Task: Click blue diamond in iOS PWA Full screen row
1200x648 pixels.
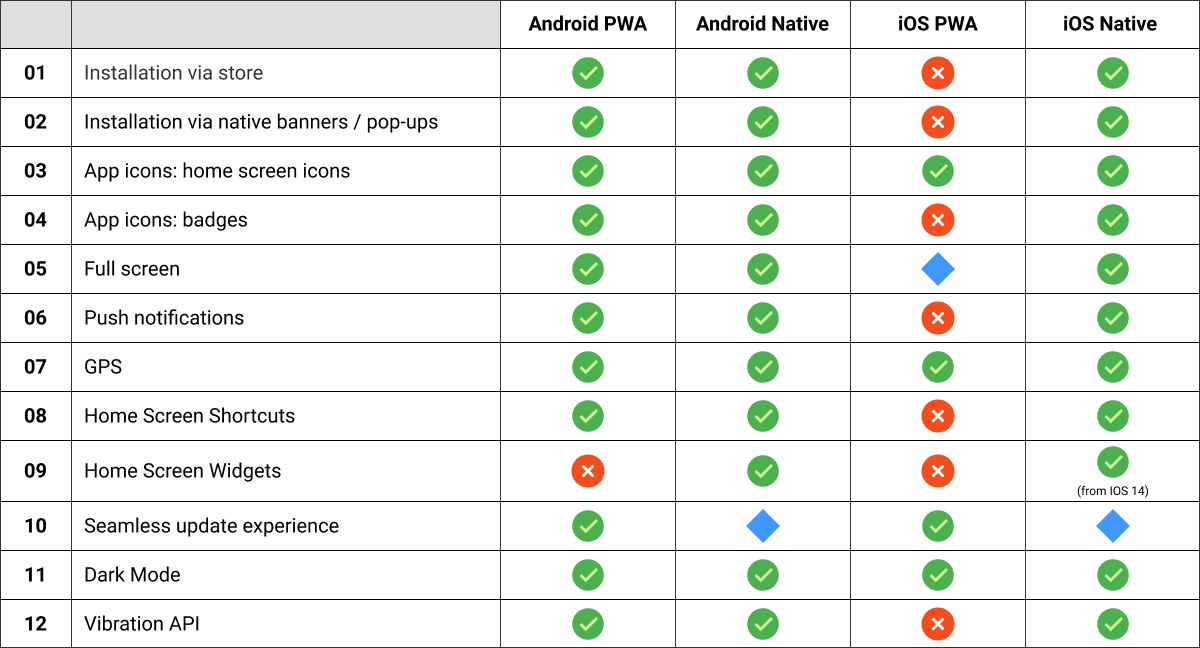Action: (938, 269)
